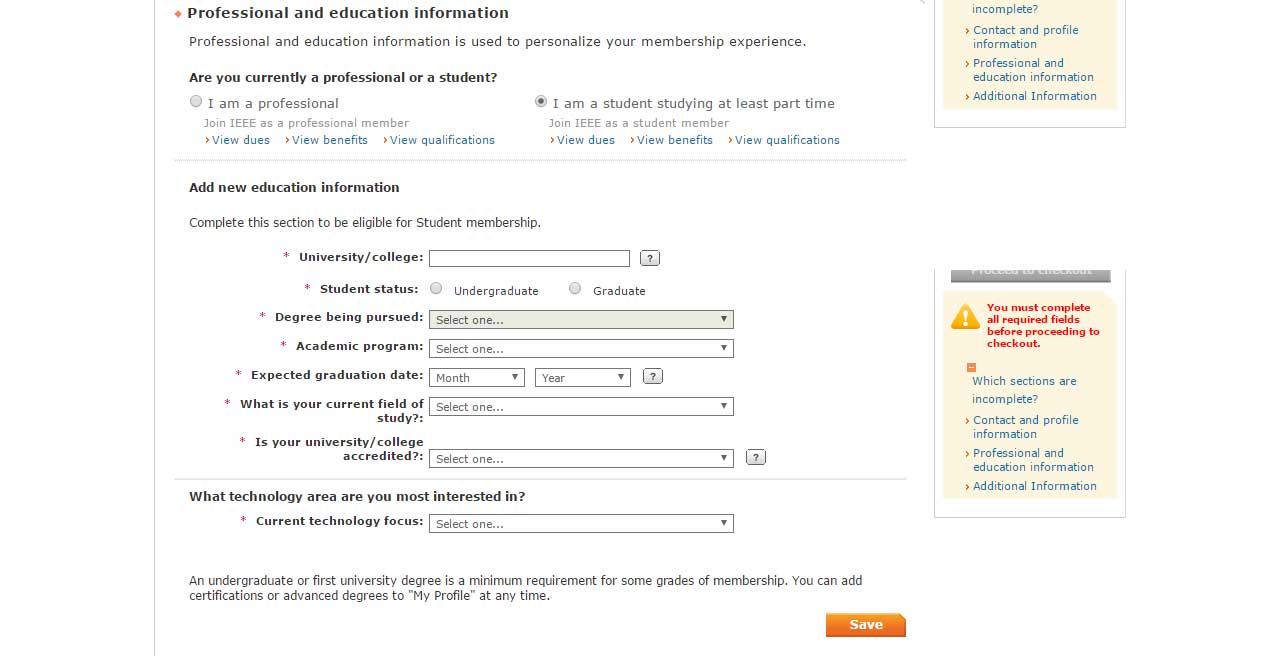Expand the current field of study dropdown
The height and width of the screenshot is (656, 1280).
point(581,407)
